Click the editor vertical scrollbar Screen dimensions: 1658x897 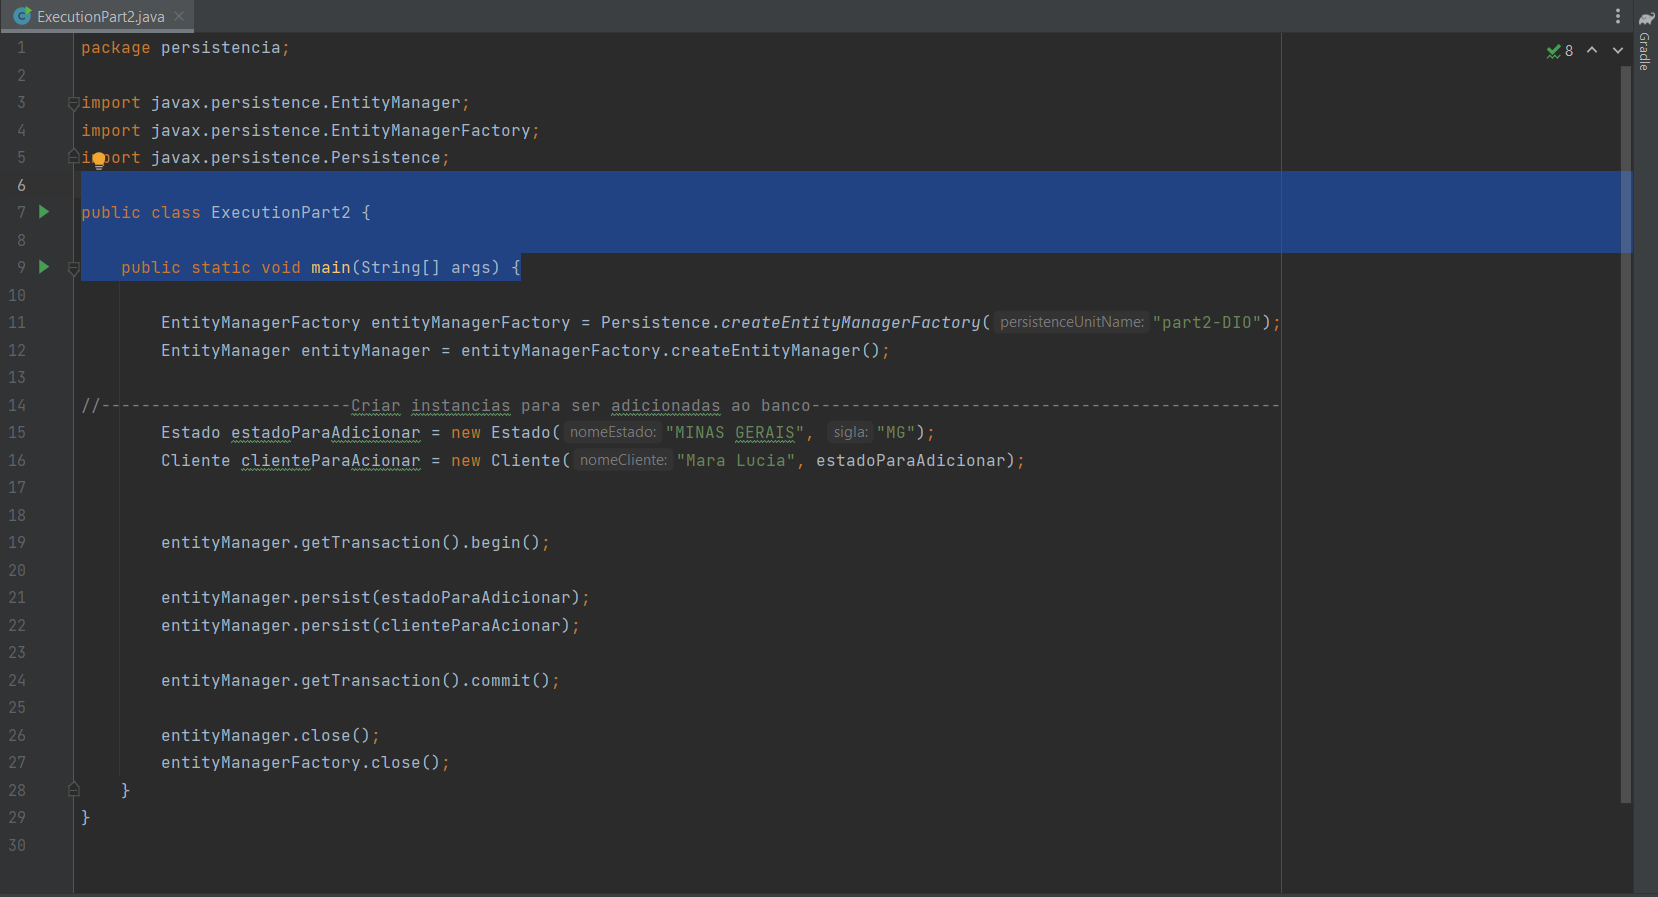[x=1626, y=435]
